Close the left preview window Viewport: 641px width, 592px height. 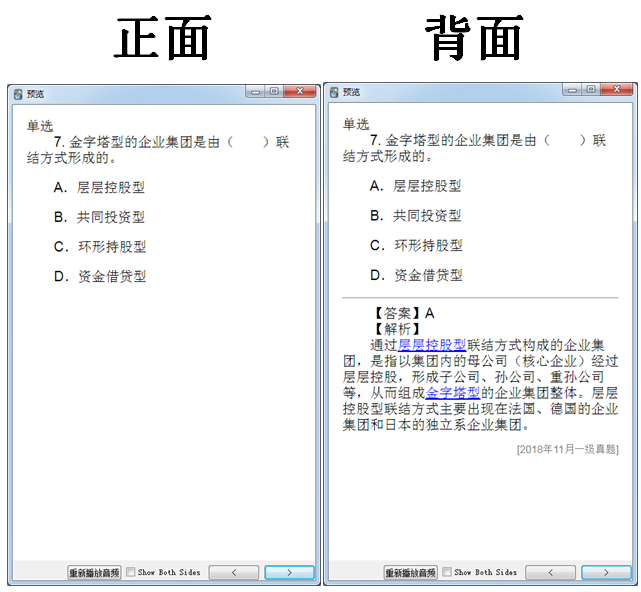pos(300,92)
